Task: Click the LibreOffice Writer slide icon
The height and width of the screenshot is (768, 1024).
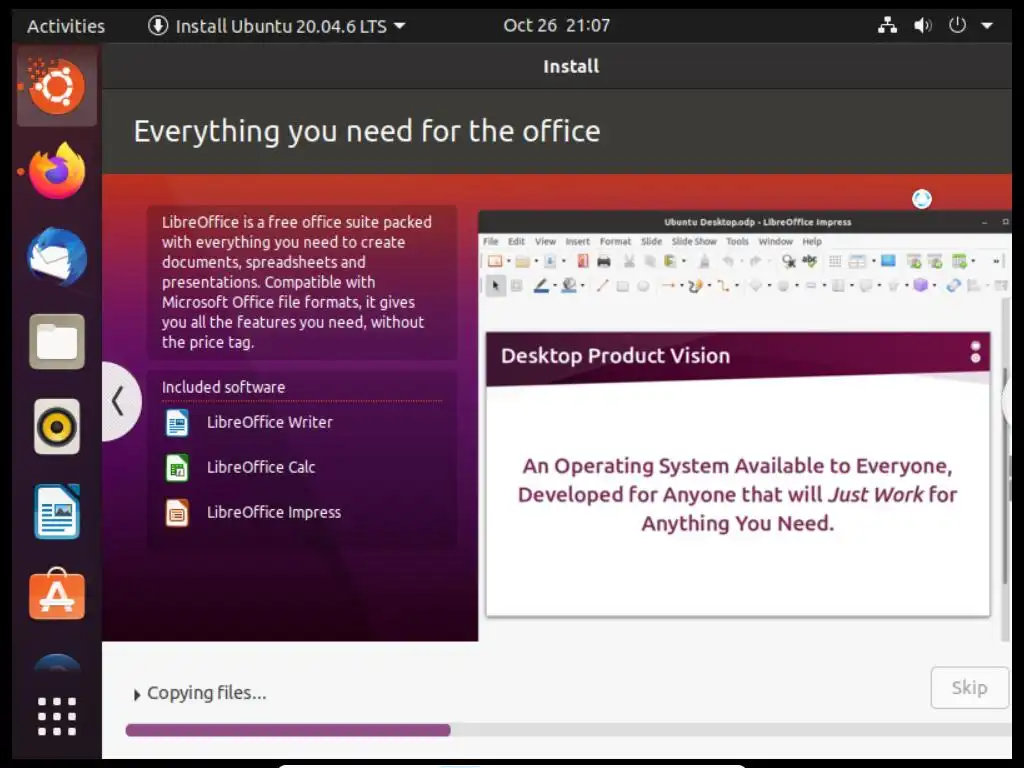Action: point(177,423)
